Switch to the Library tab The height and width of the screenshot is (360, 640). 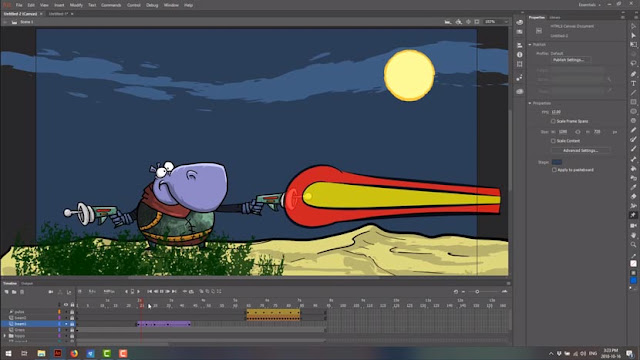tap(555, 18)
